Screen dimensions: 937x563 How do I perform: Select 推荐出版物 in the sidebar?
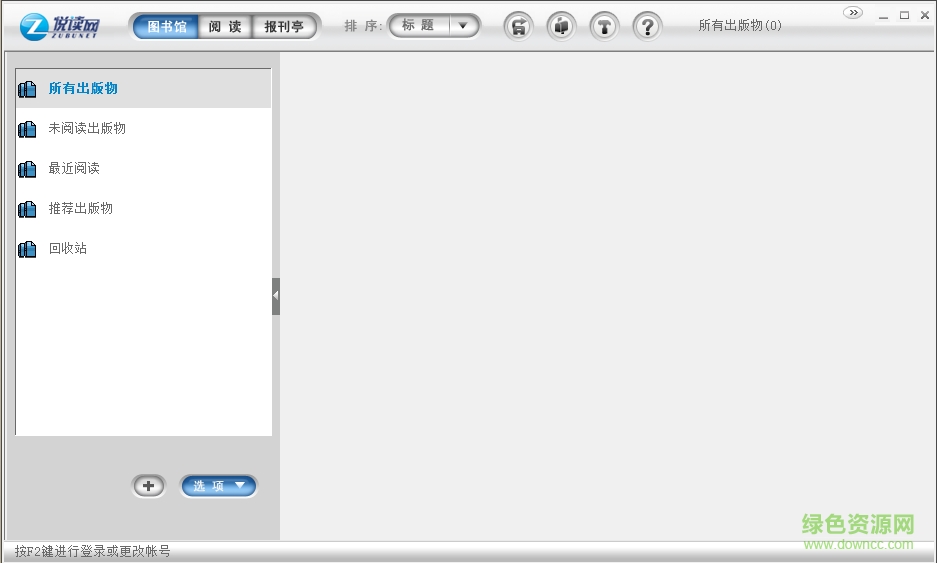[x=143, y=209]
